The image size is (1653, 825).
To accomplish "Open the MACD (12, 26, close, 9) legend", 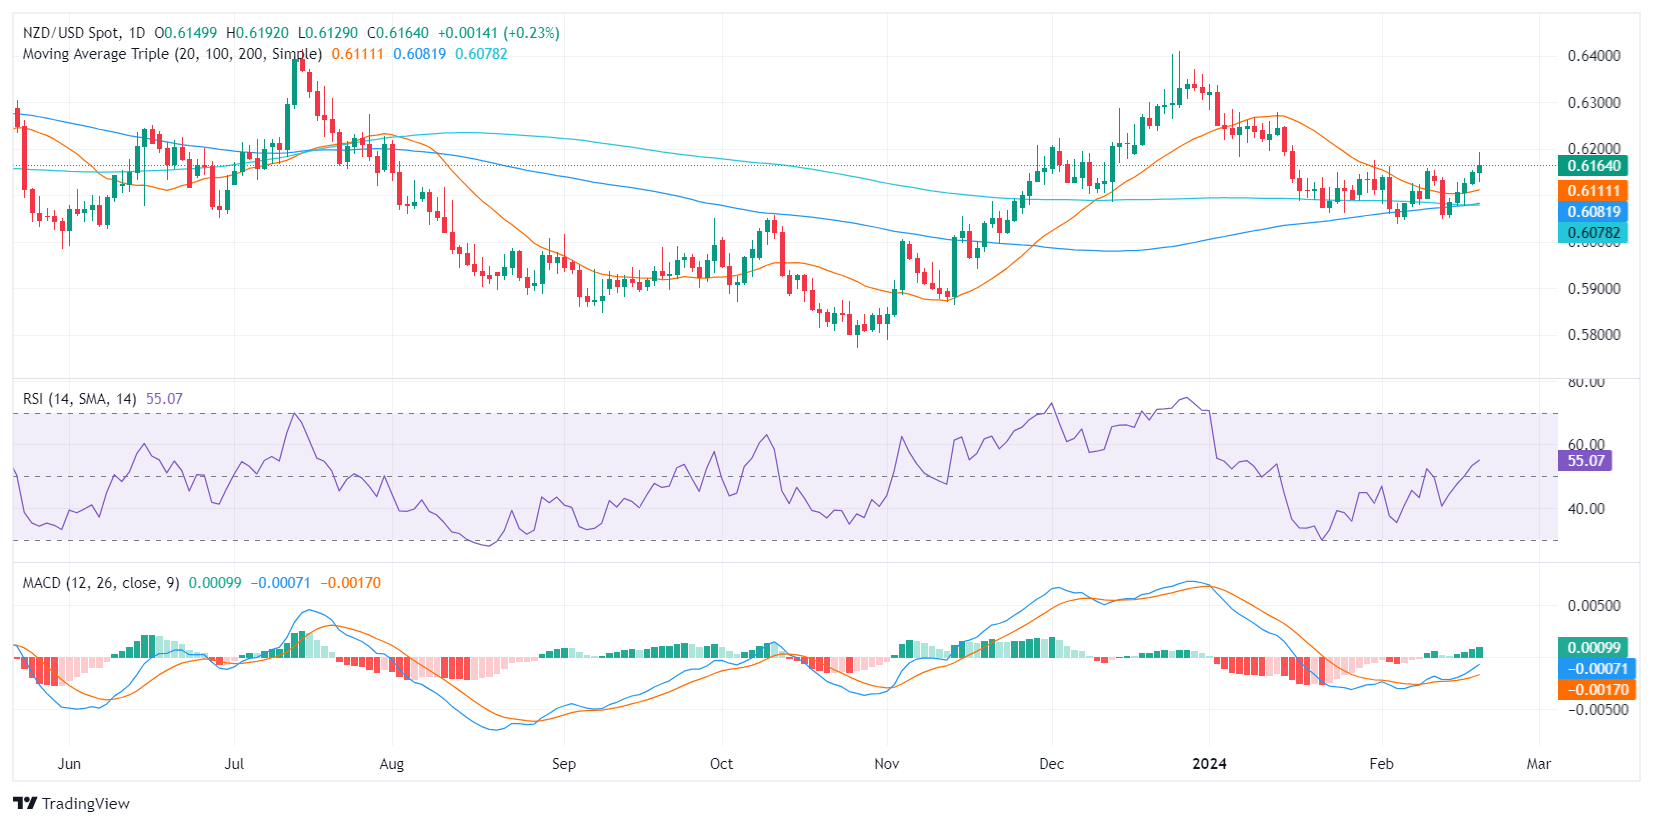I will click(101, 583).
